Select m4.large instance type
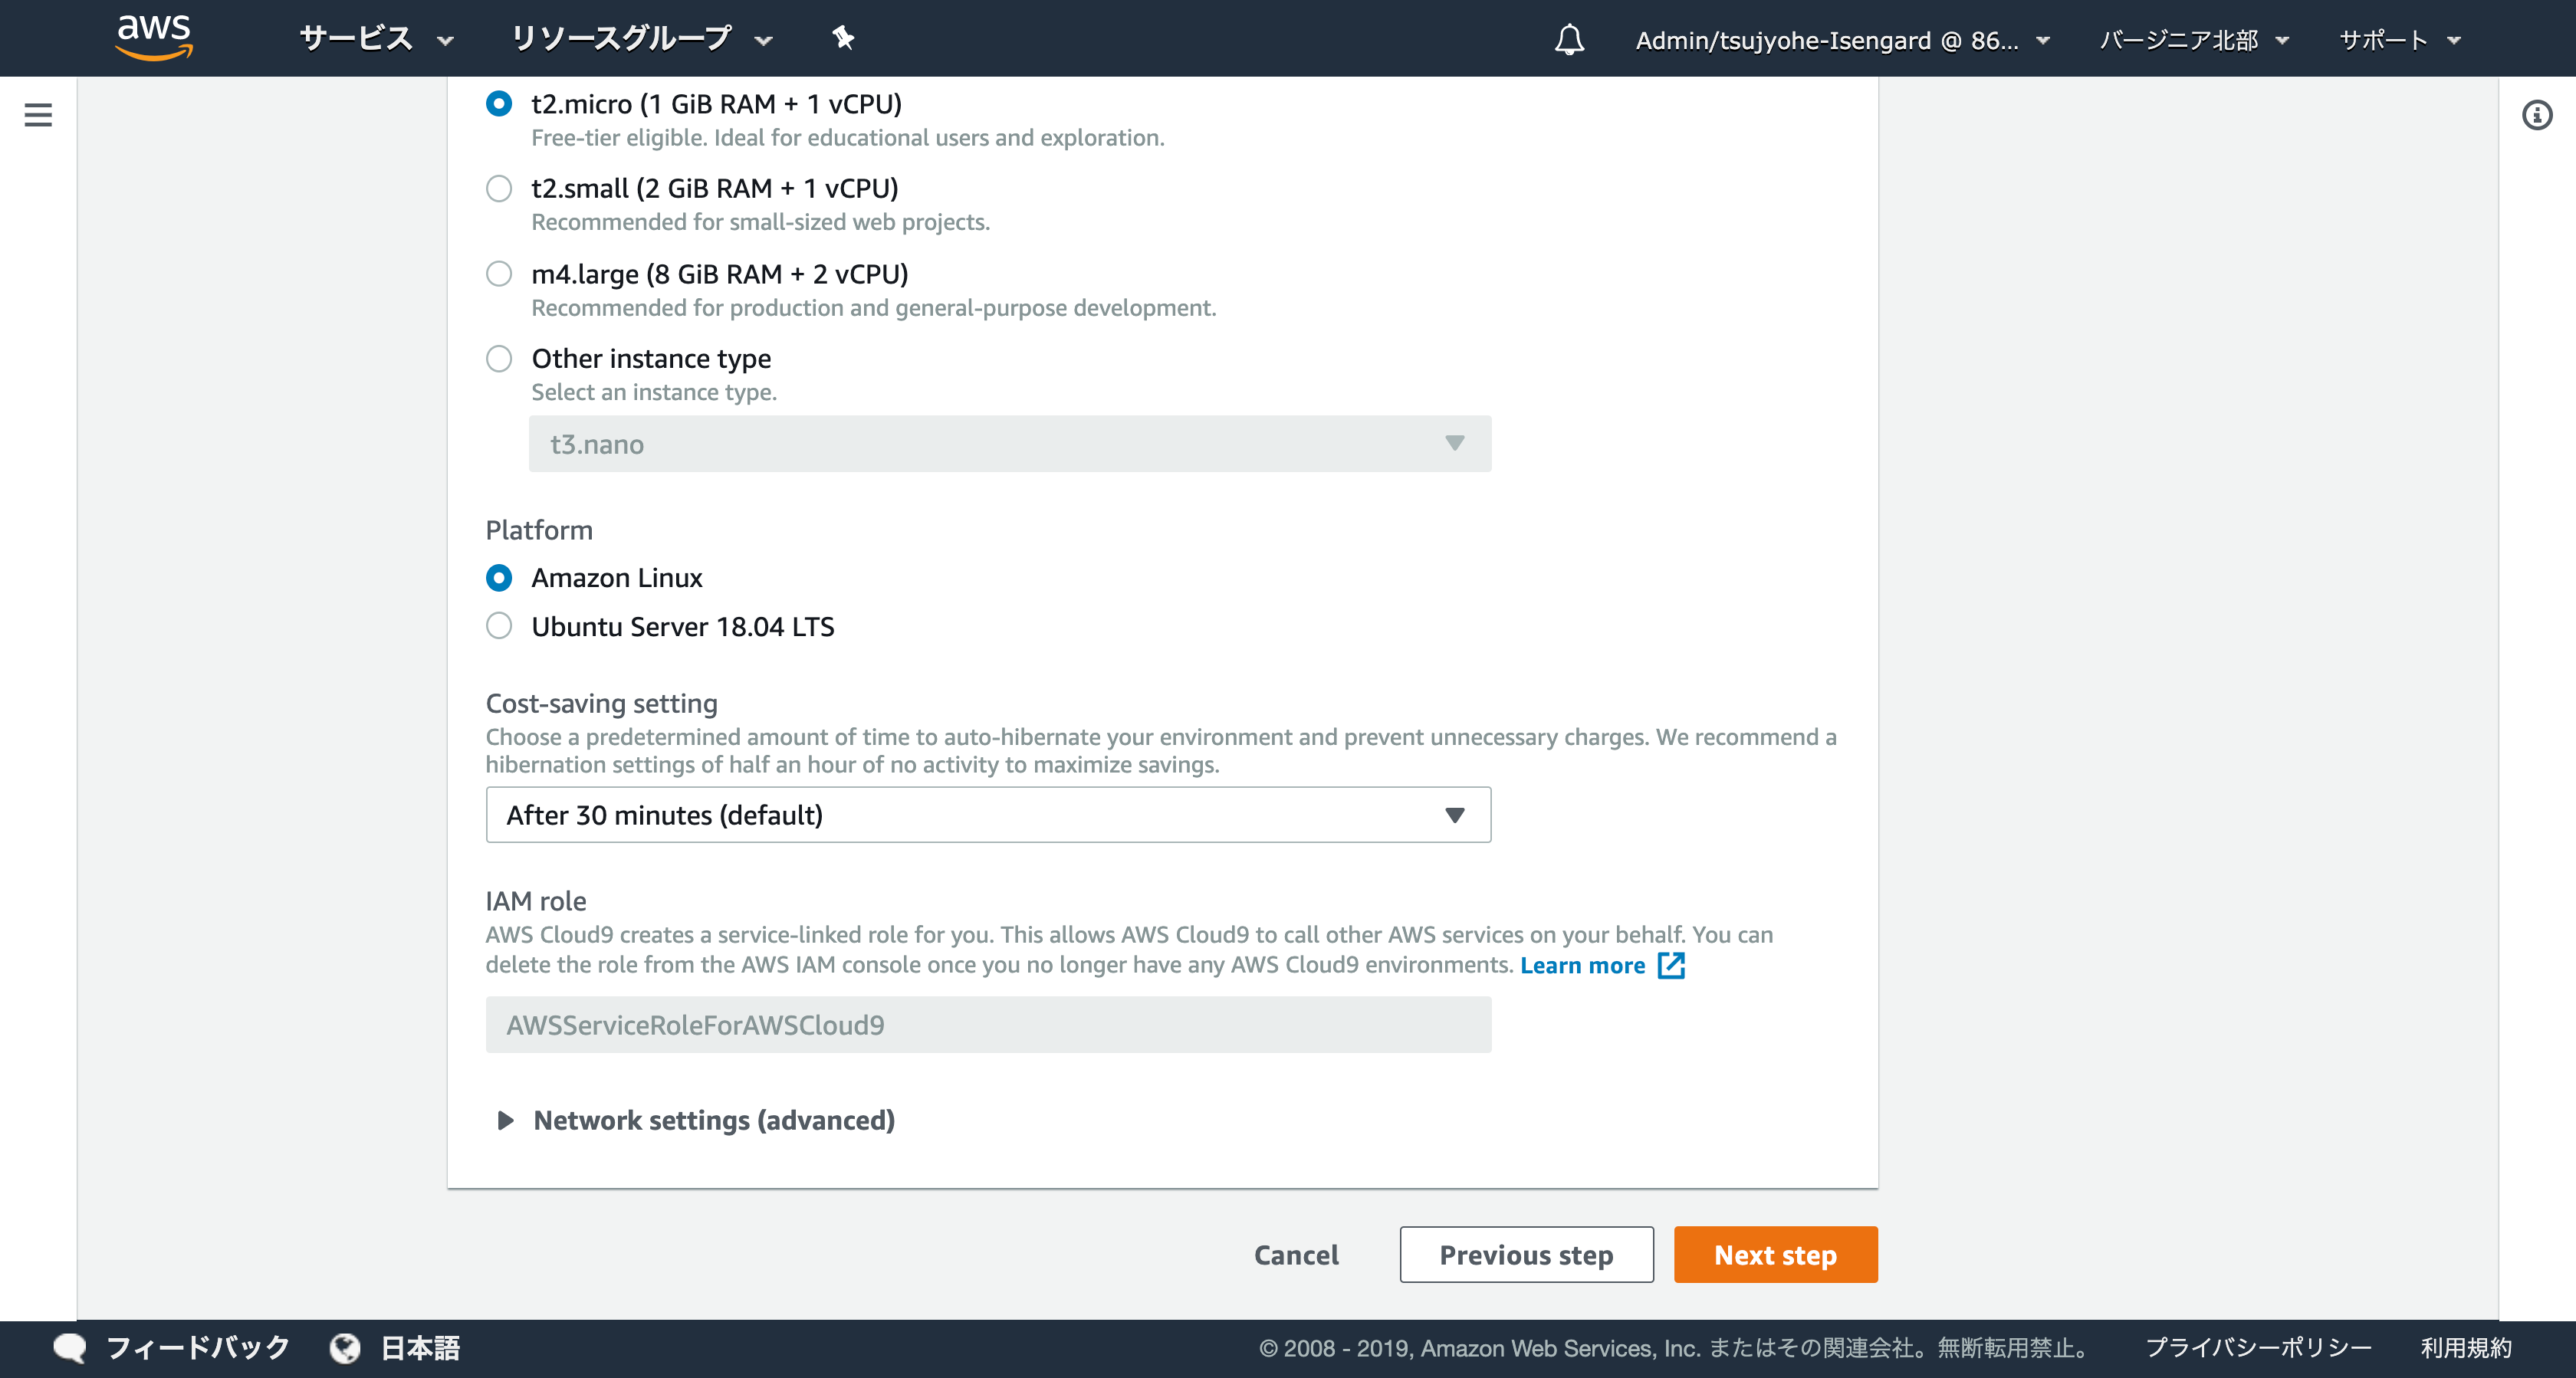 [499, 274]
